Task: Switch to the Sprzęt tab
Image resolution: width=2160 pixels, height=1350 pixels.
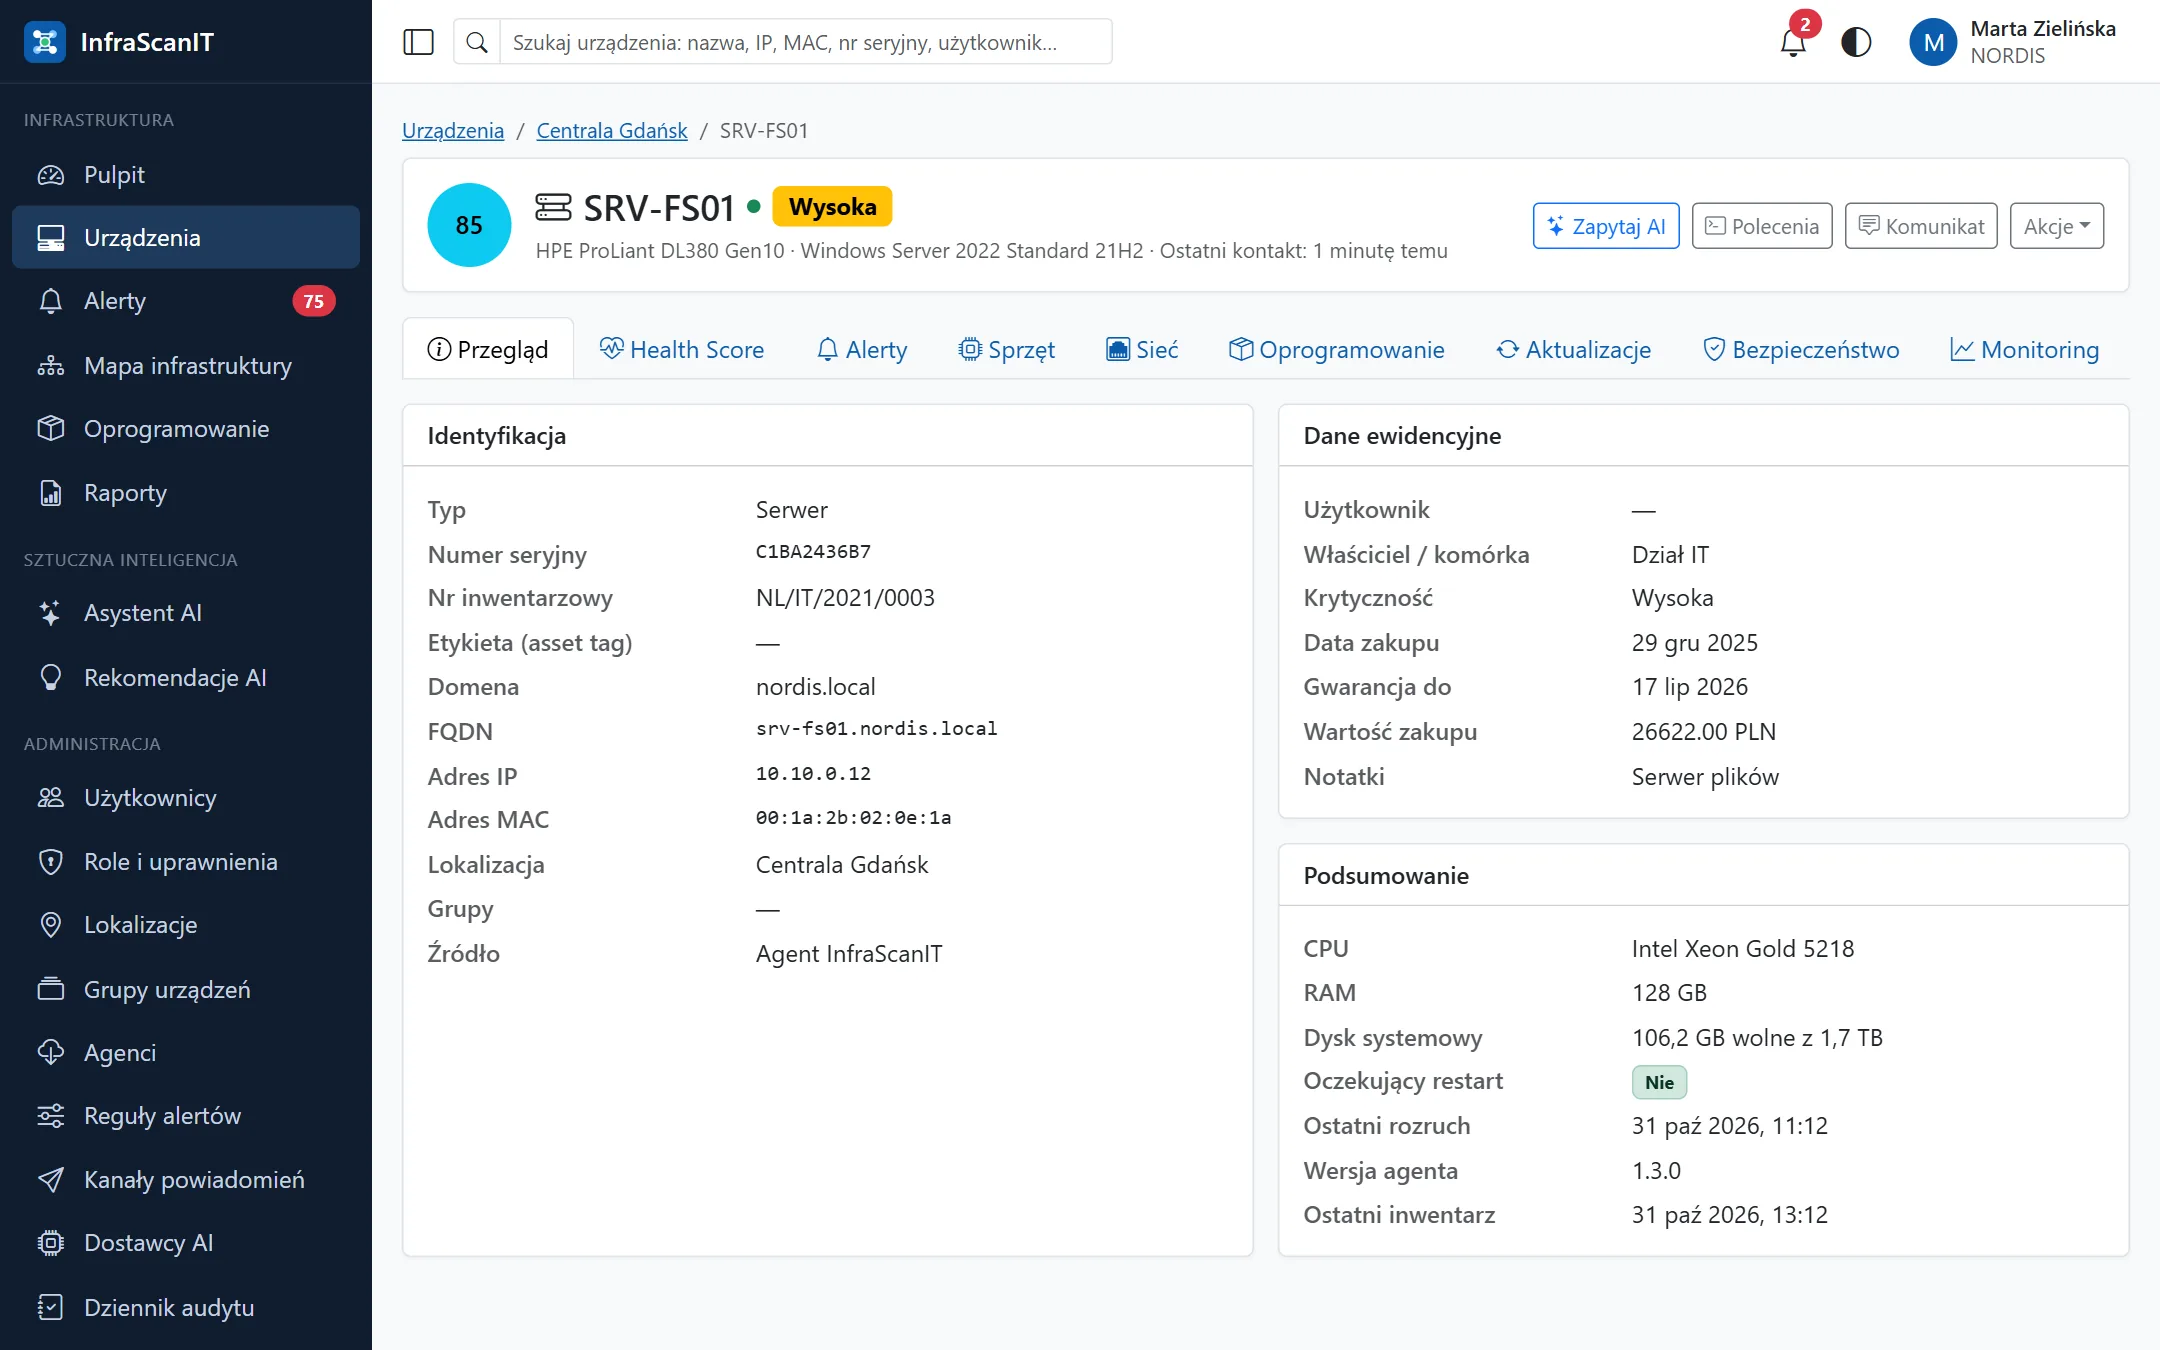Action: coord(1007,349)
